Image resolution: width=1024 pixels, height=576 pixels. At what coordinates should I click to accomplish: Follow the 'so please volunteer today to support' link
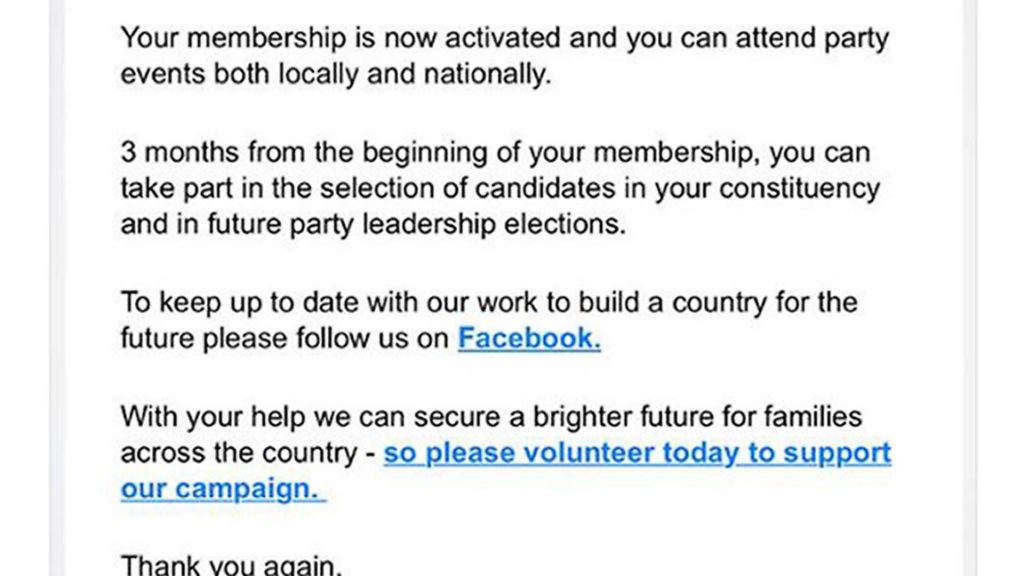coord(637,453)
